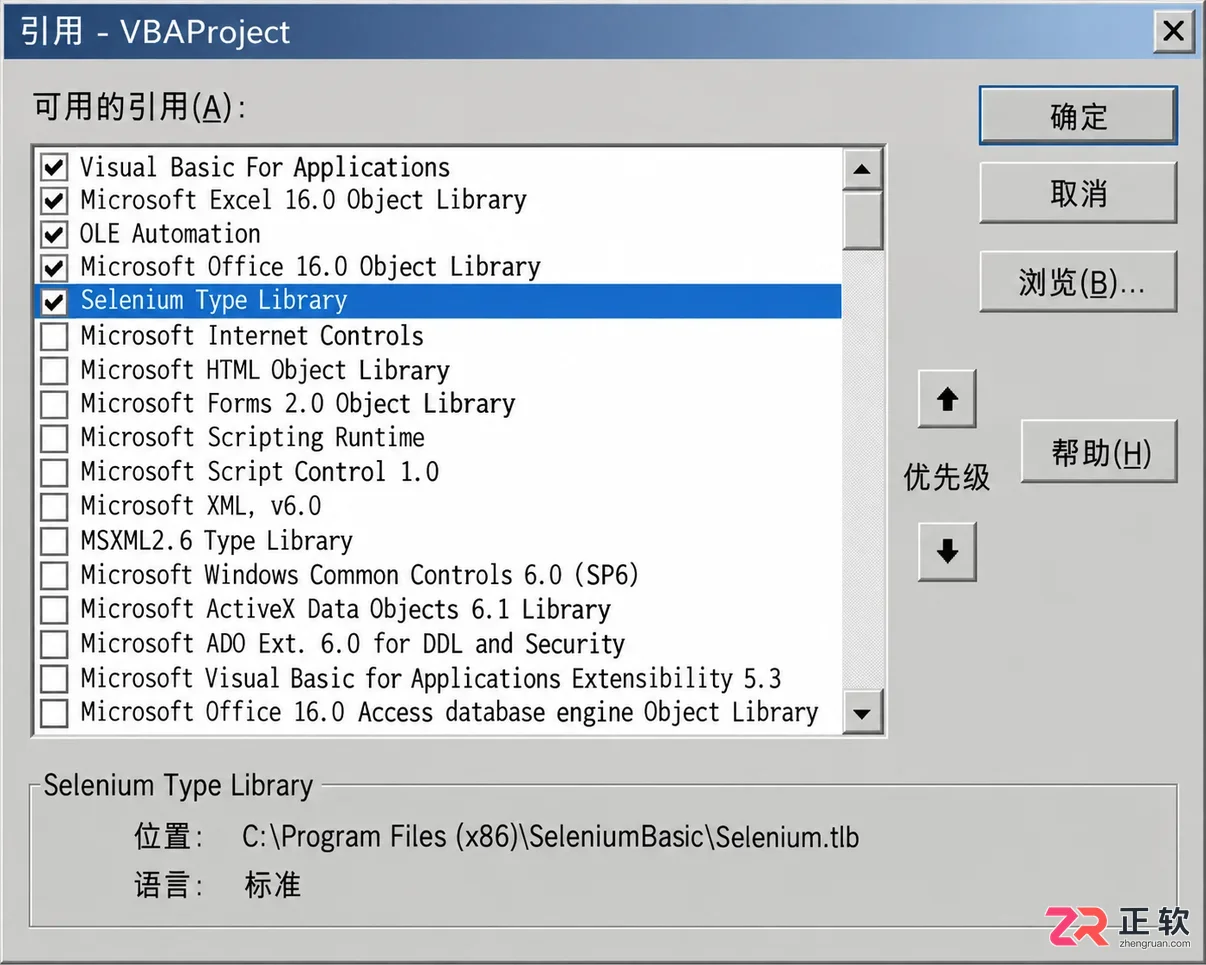Tick VBA Extensibility 5.3 checkbox
The width and height of the screenshot is (1206, 965).
(54, 678)
